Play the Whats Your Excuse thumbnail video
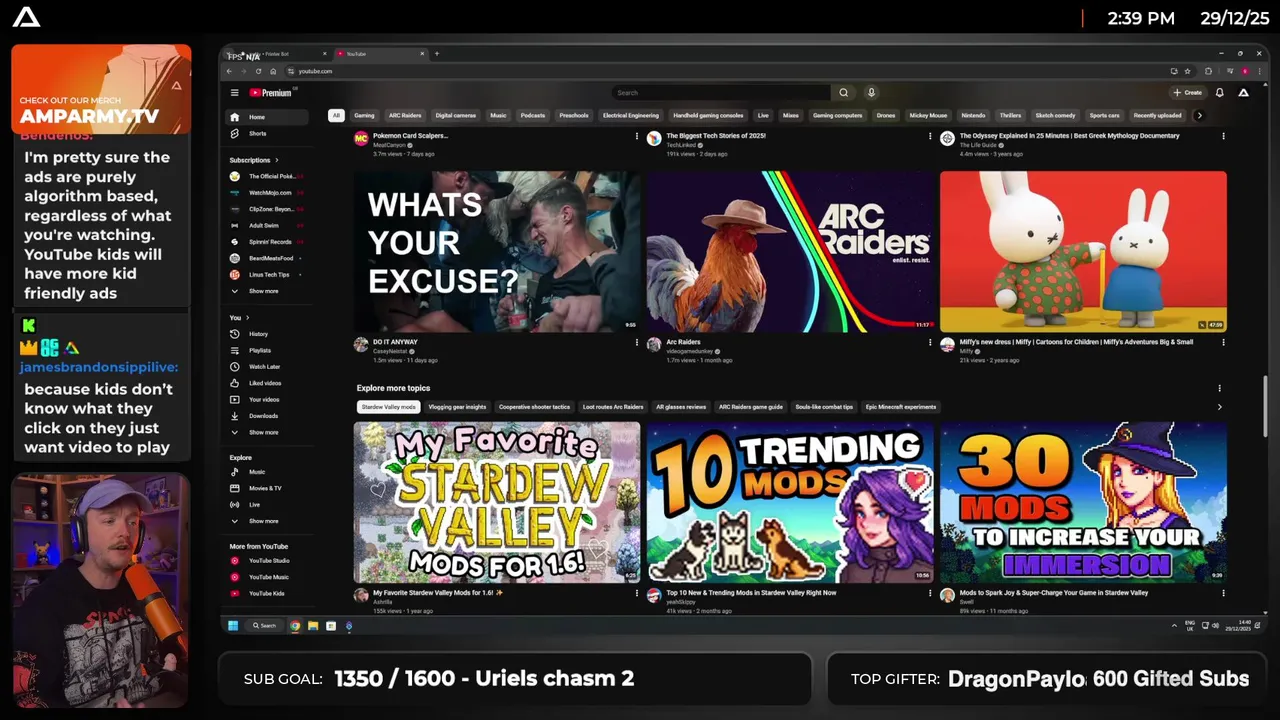 pyautogui.click(x=497, y=251)
